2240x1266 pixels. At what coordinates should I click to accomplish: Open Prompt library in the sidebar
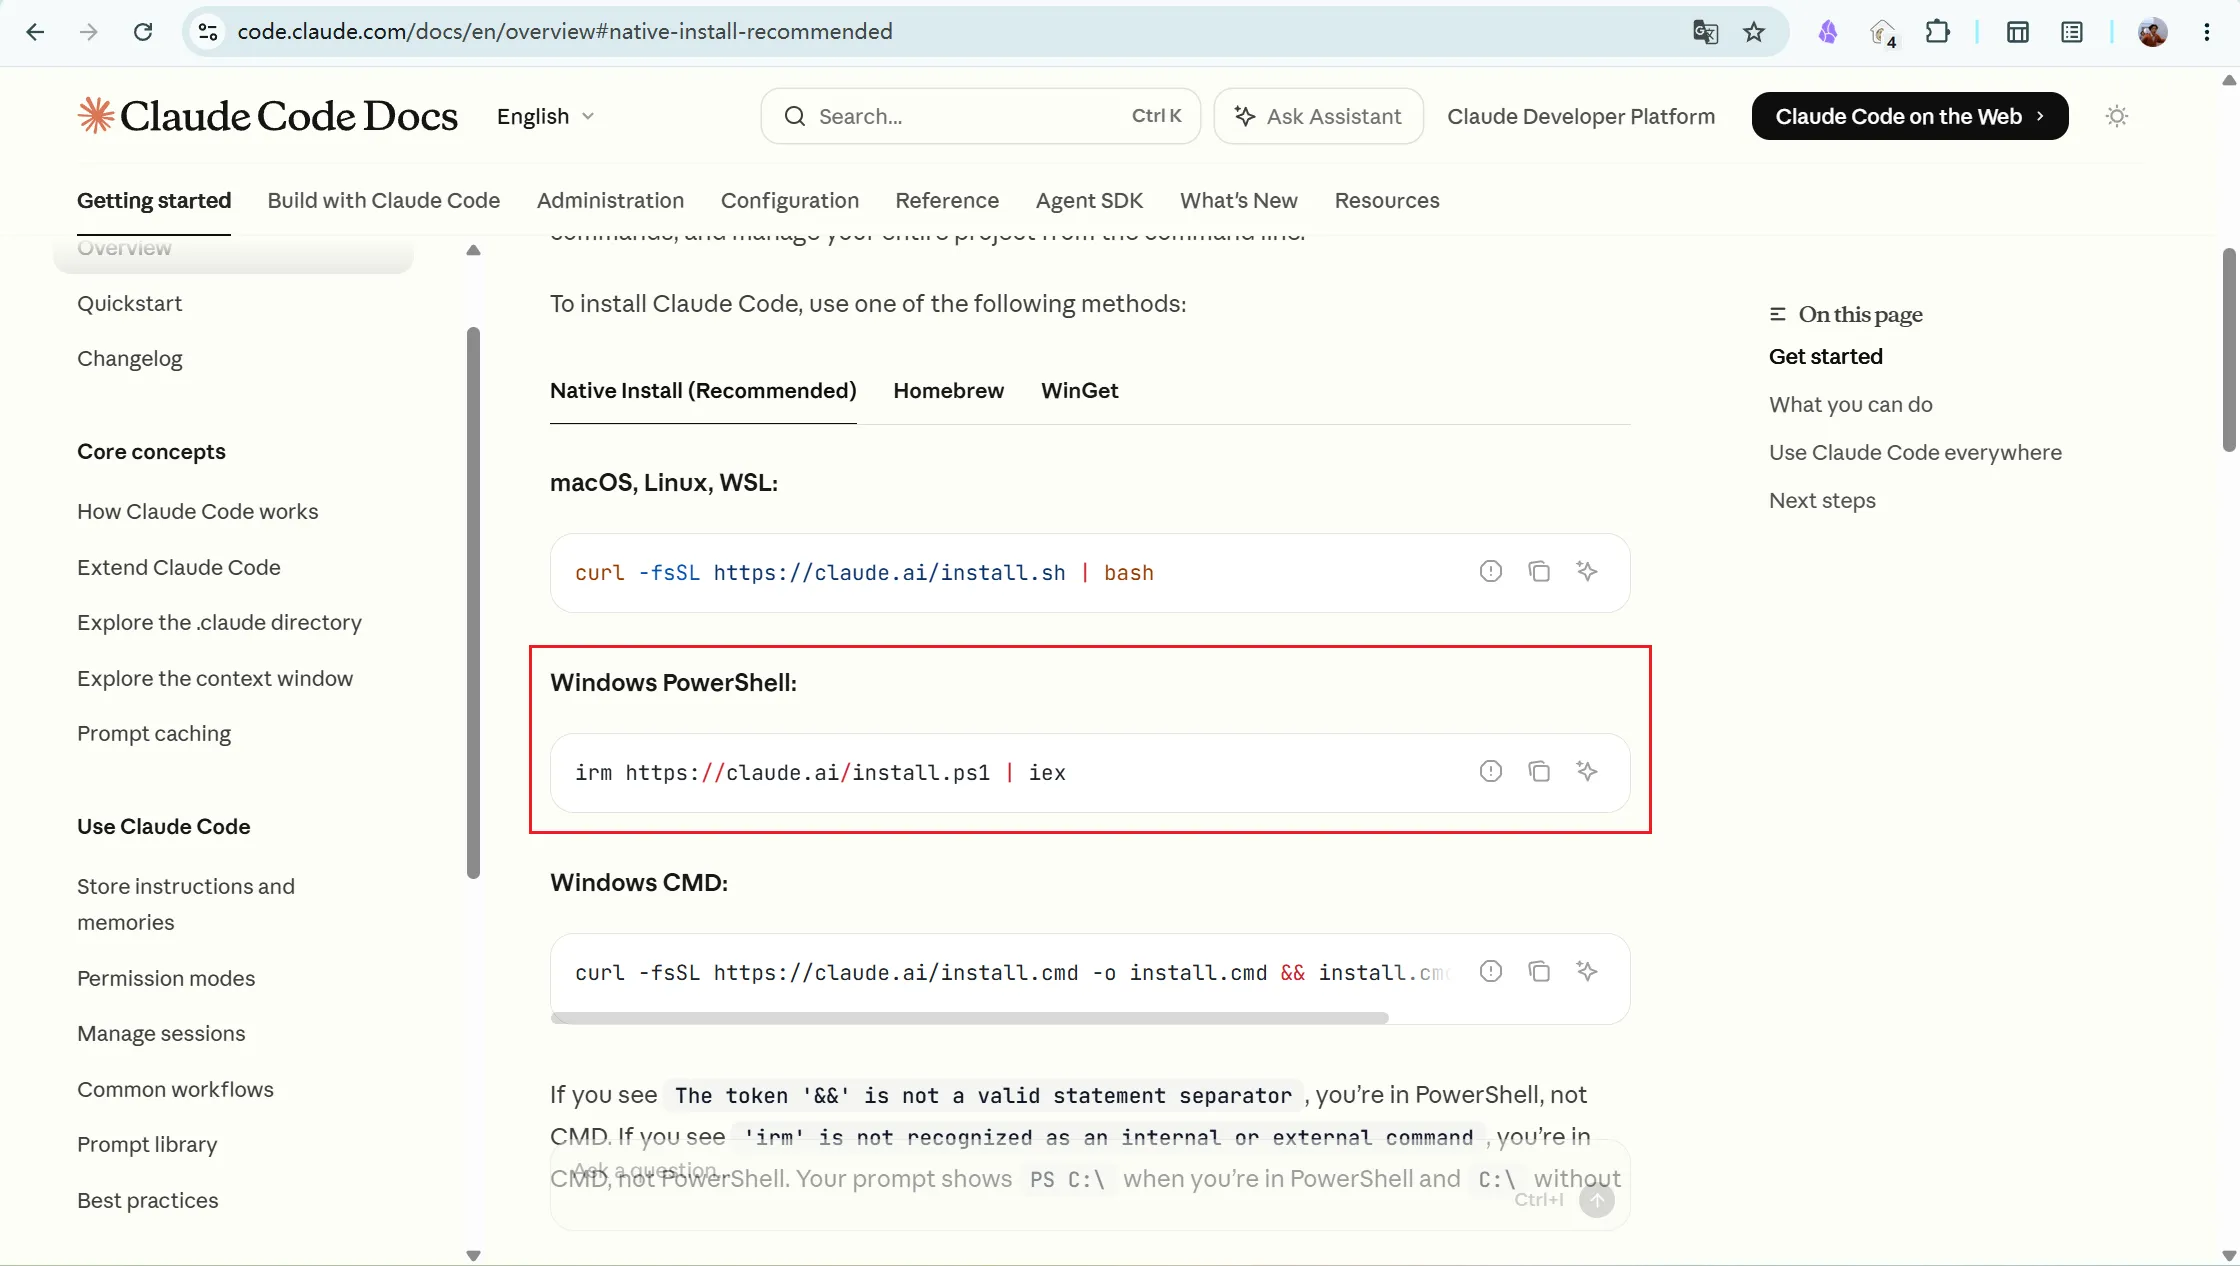pyautogui.click(x=147, y=1144)
